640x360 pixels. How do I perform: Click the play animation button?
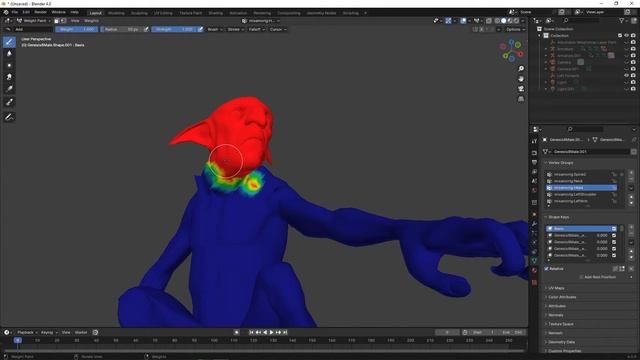(x=271, y=333)
